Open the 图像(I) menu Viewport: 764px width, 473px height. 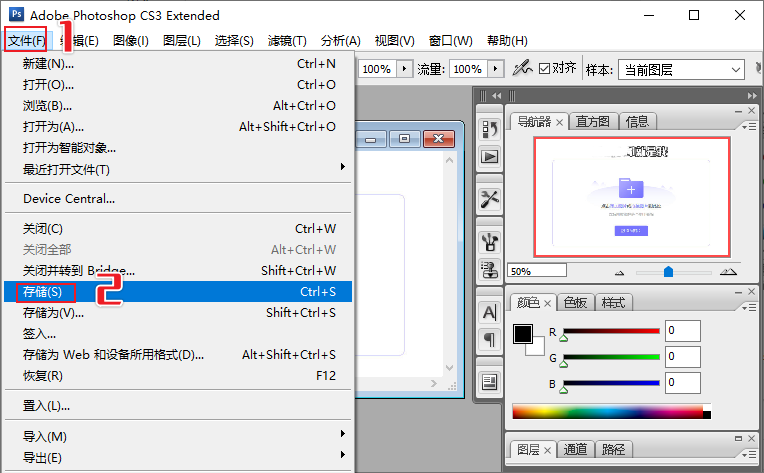coord(131,41)
